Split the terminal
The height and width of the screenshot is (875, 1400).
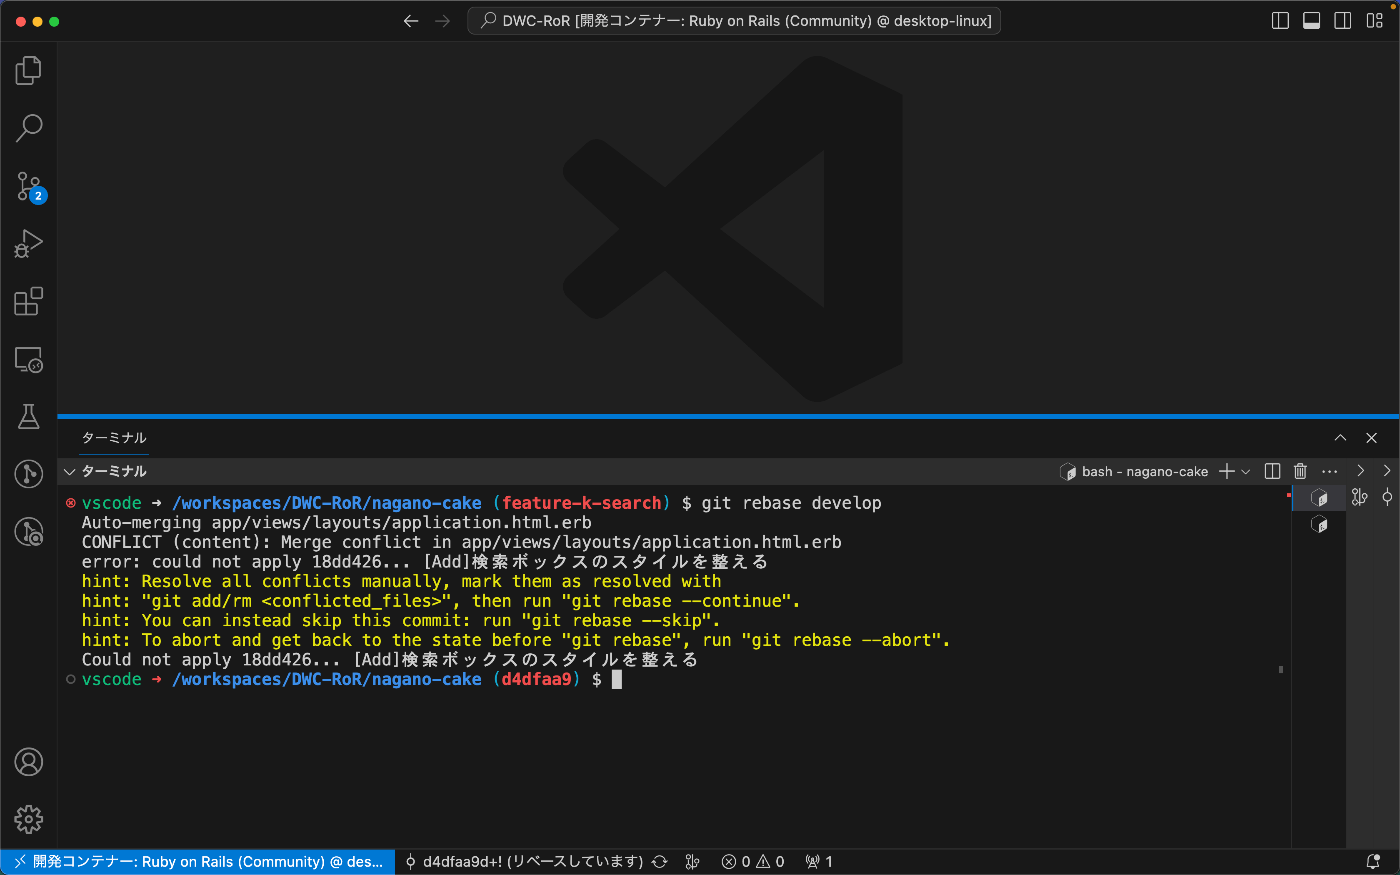(1273, 471)
